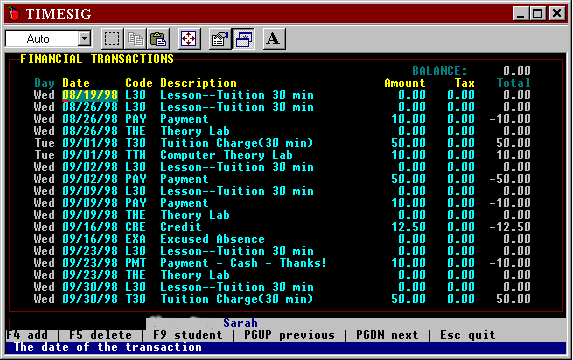This screenshot has height=360, width=573.
Task: Click the F9 student command
Action: 187,335
